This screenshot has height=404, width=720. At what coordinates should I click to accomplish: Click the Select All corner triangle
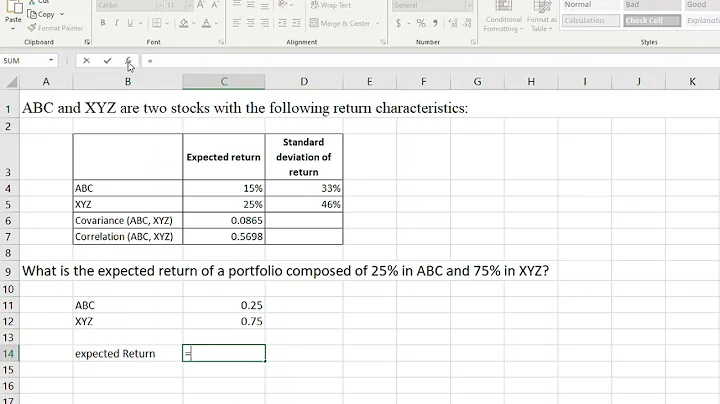pos(10,82)
